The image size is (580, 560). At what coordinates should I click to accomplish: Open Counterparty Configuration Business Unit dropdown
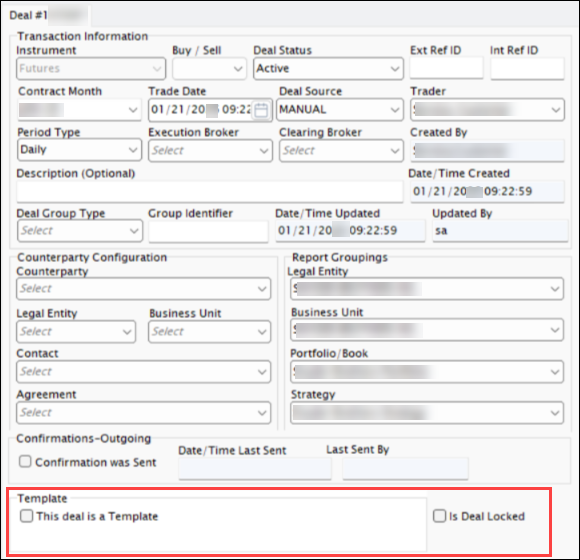click(x=209, y=331)
